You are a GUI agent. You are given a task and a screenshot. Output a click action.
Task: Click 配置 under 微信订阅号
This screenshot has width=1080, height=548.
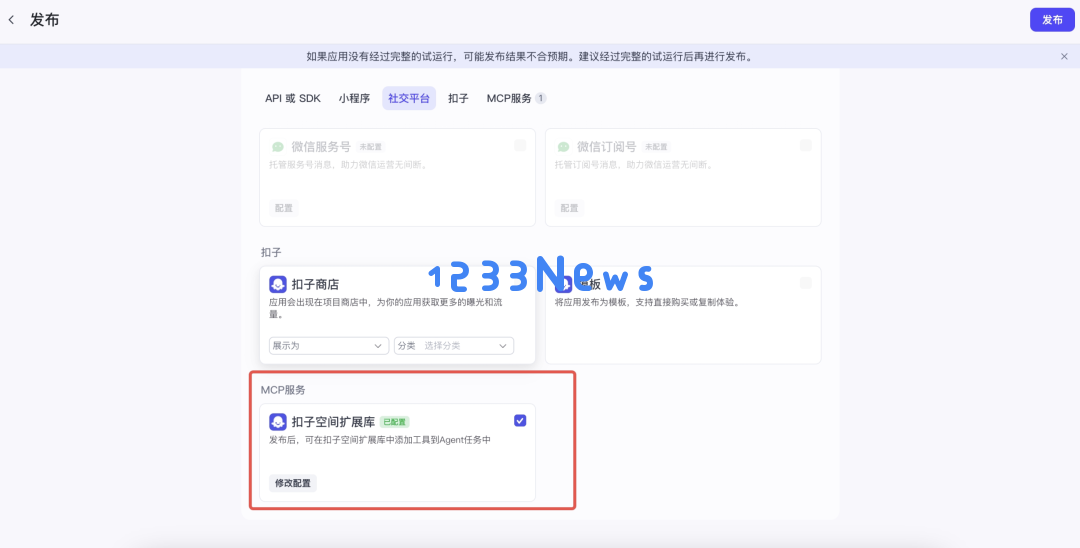570,208
